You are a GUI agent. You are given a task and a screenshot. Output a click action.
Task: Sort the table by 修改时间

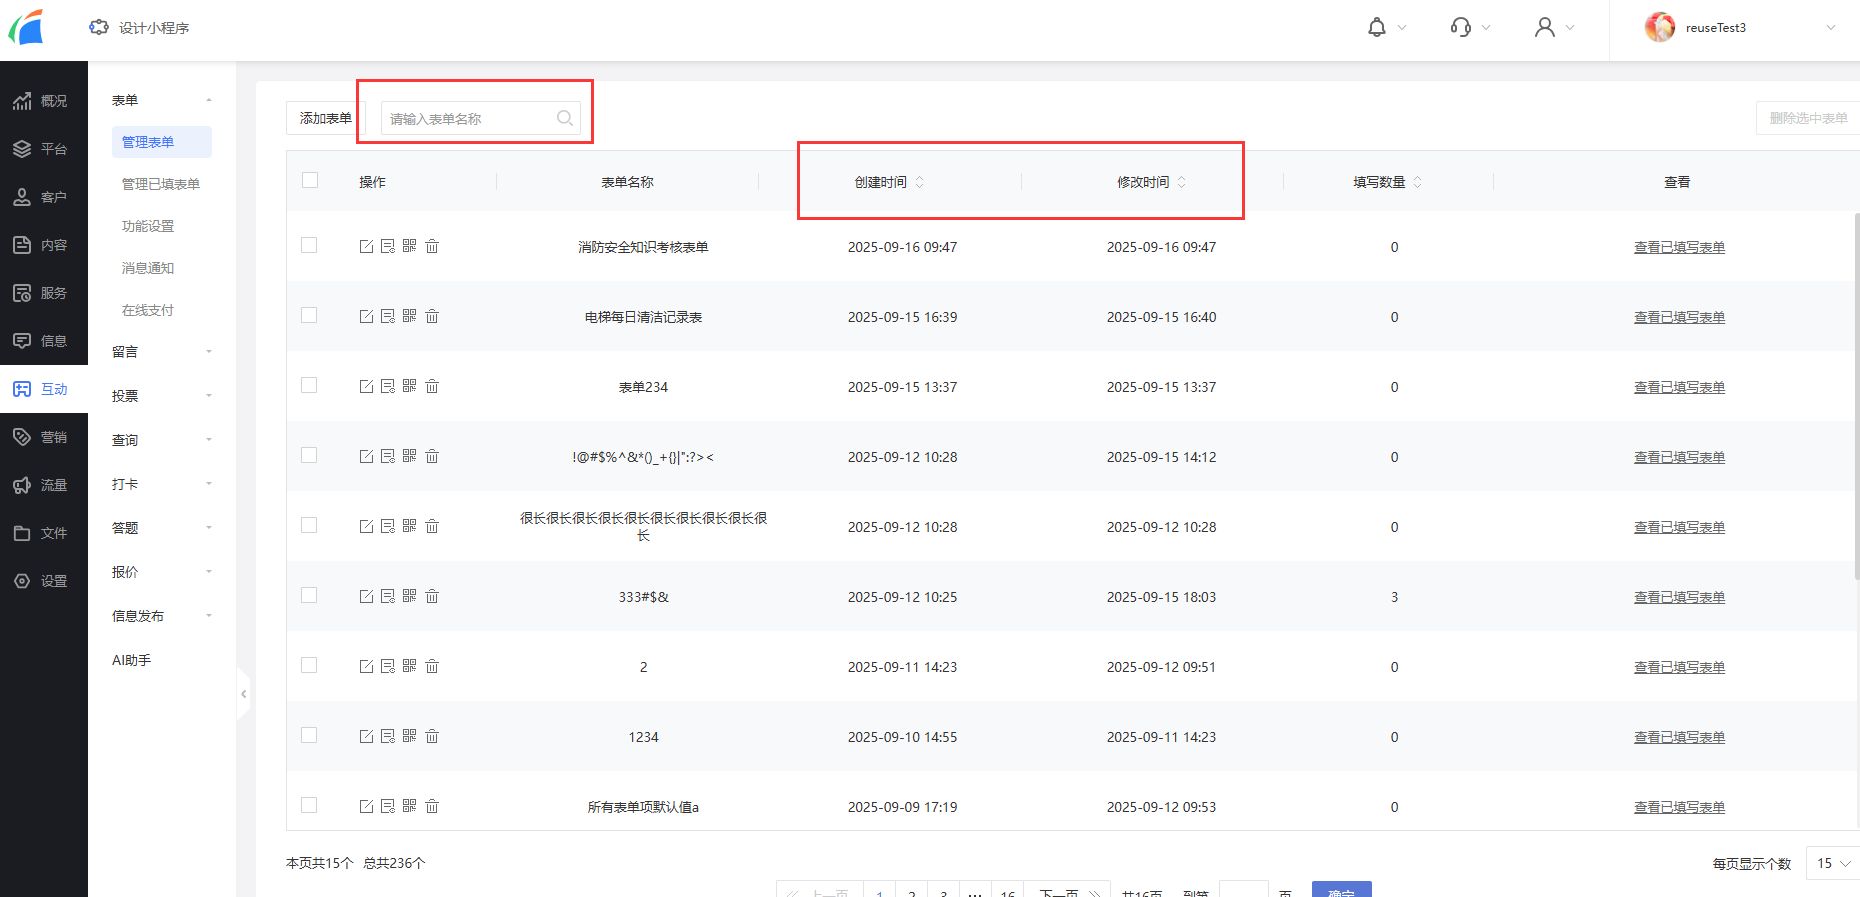(1181, 182)
